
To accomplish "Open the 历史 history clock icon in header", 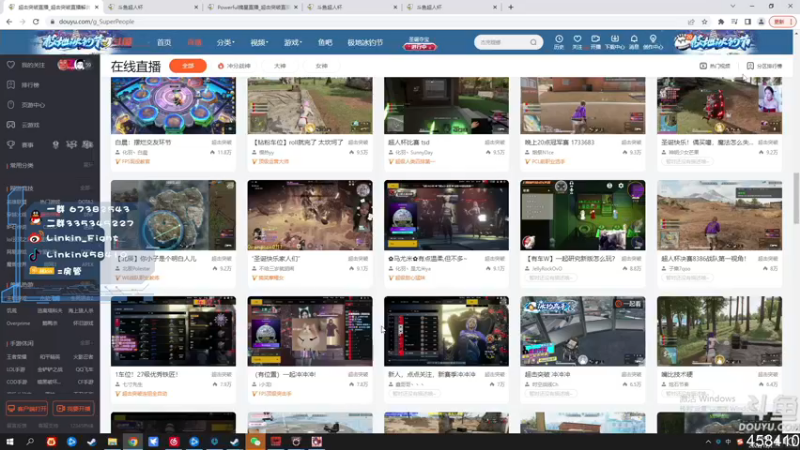I will coord(559,42).
